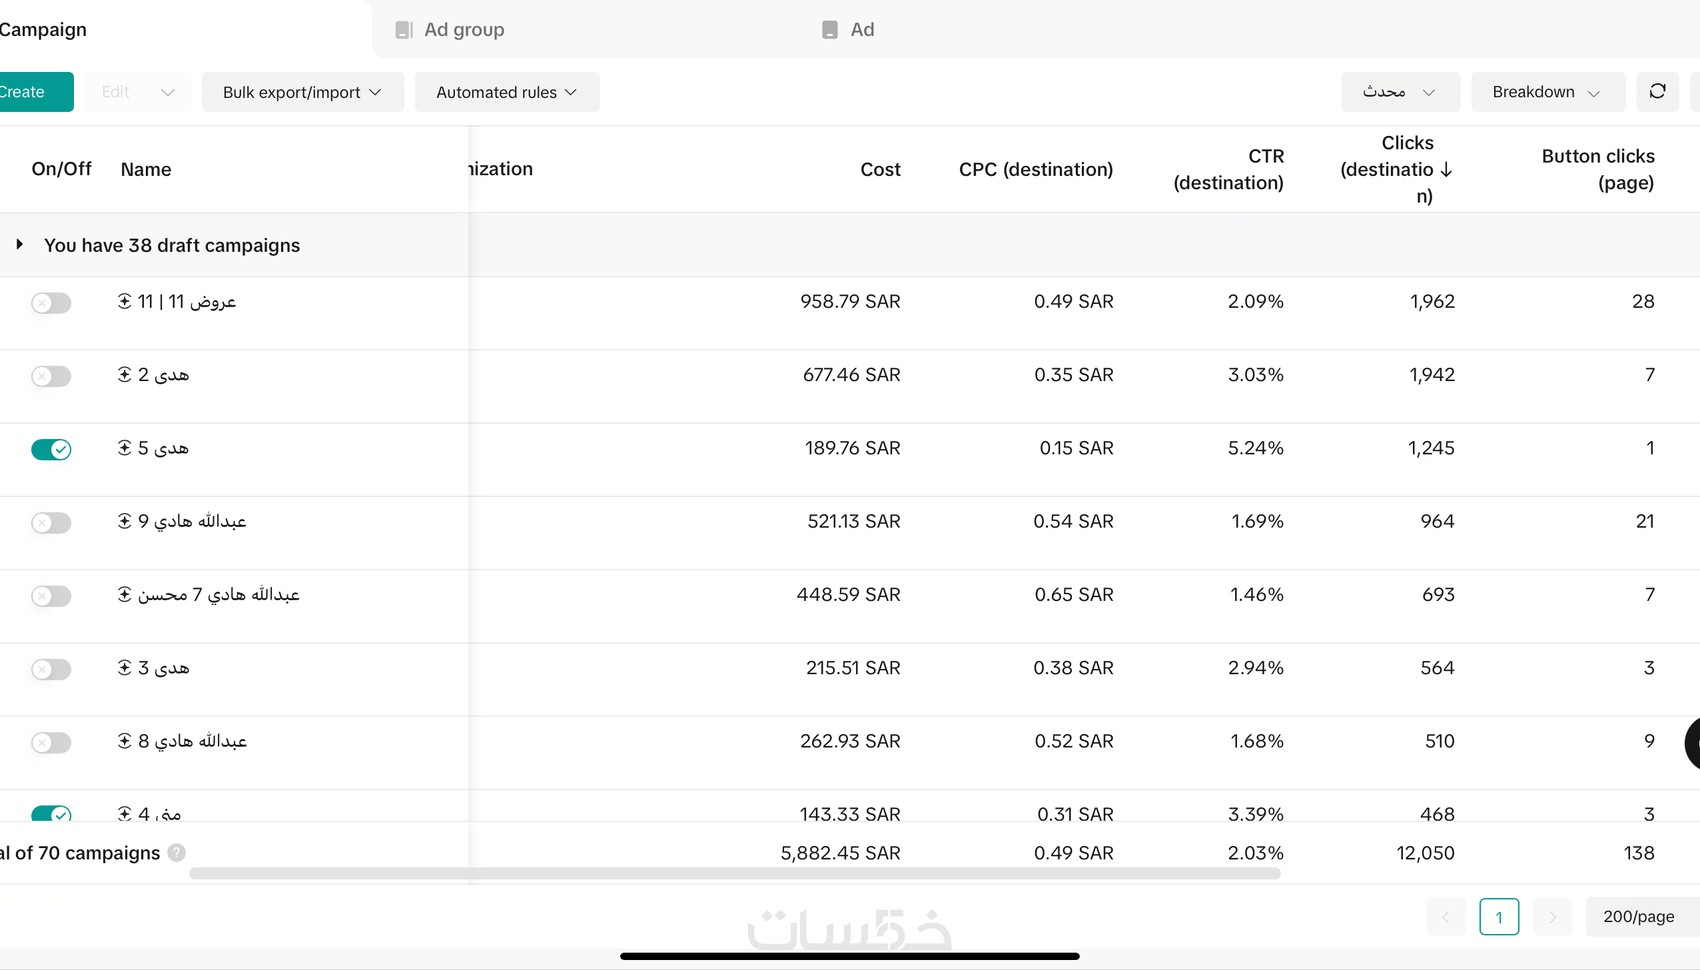Open the Bulk export/import dropdown
1700x970 pixels.
pyautogui.click(x=302, y=92)
